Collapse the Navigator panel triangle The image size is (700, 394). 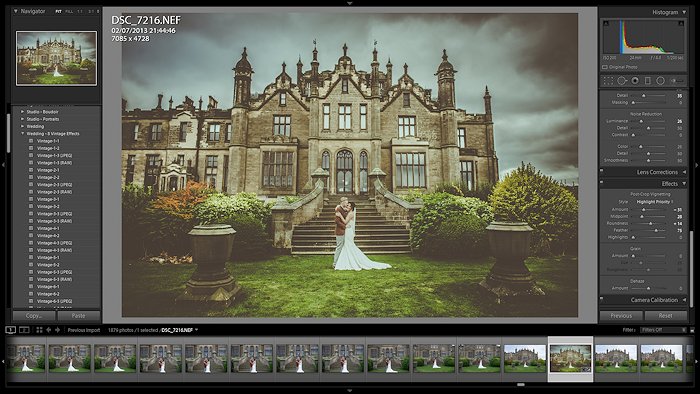(x=16, y=11)
